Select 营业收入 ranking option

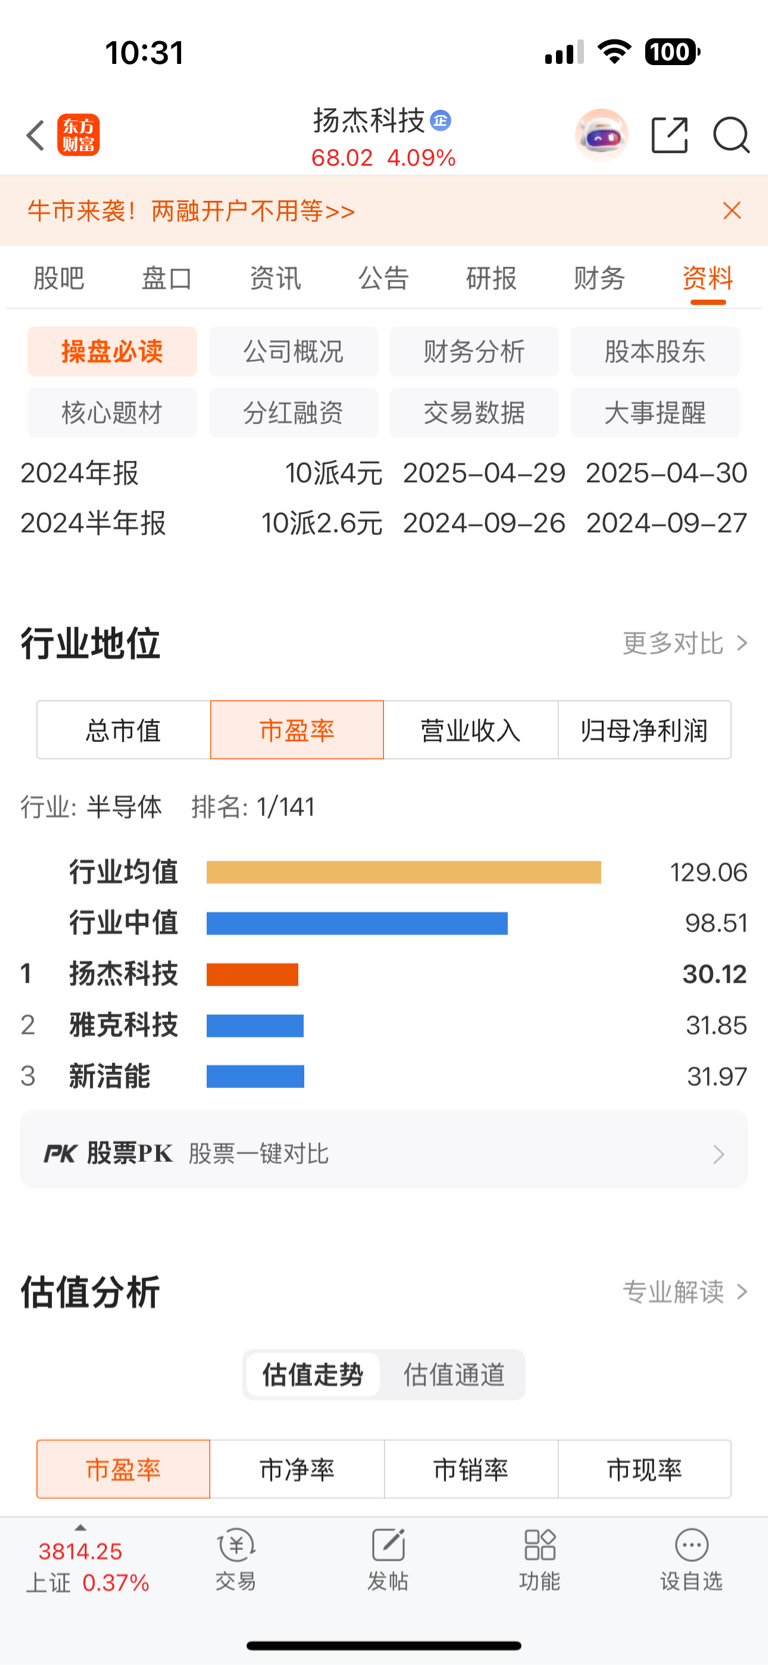point(471,730)
